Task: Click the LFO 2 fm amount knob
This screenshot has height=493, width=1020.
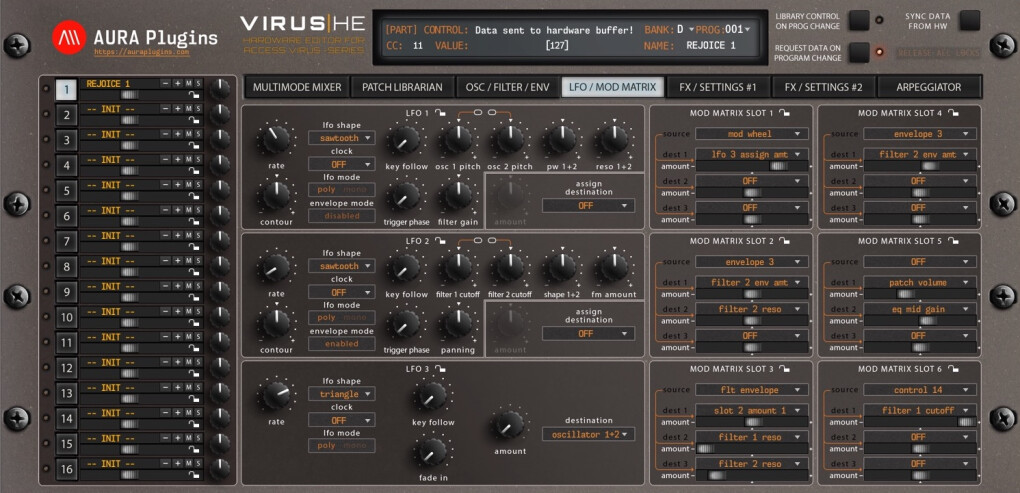Action: [x=613, y=267]
